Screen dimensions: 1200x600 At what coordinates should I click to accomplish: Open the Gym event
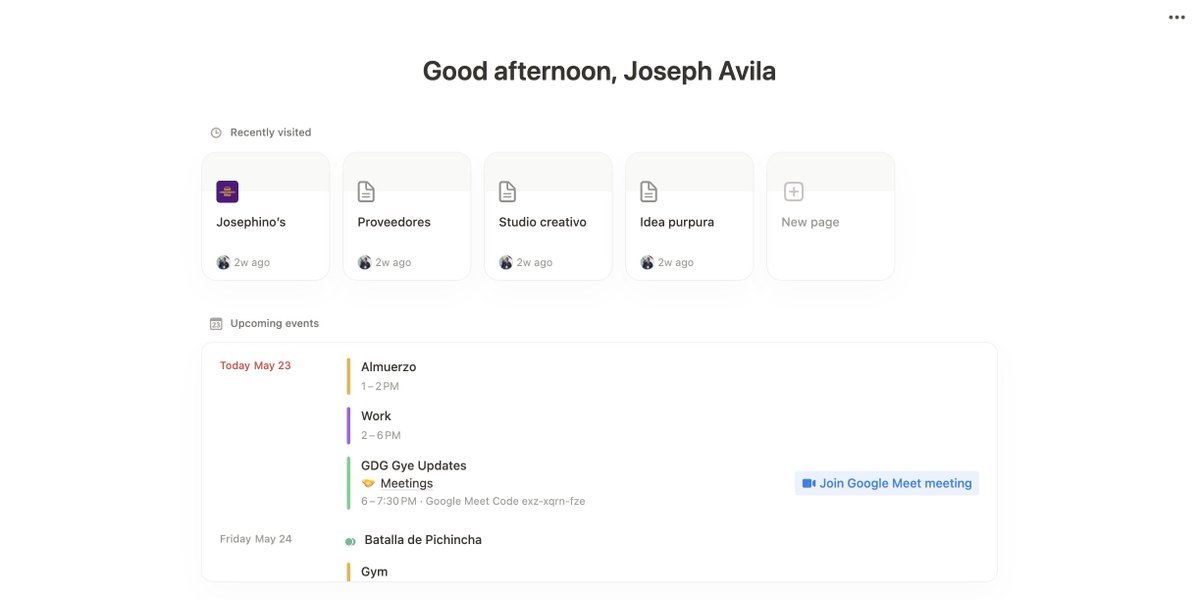[374, 572]
